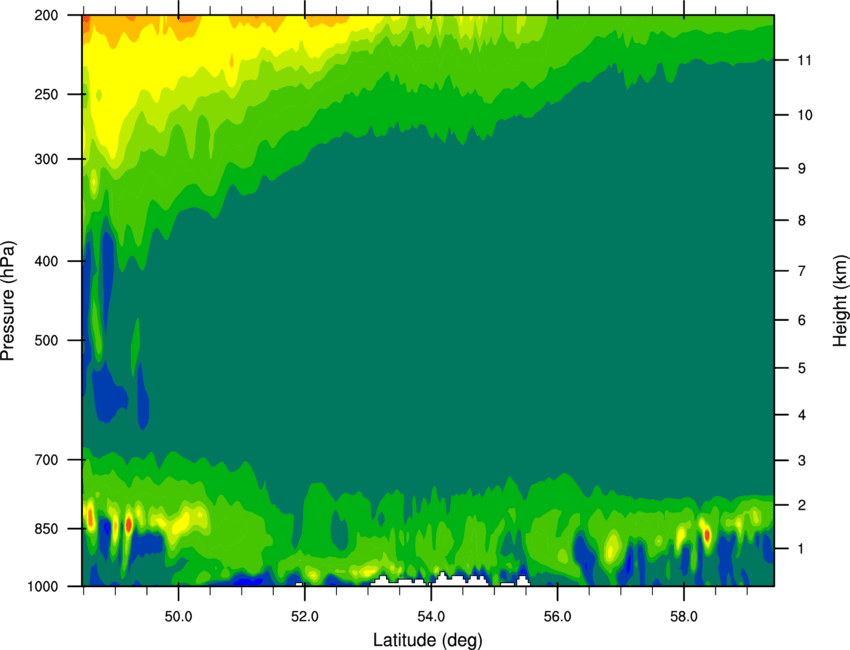
Task: Click the 200 pressure tick label
Action: 46,15
